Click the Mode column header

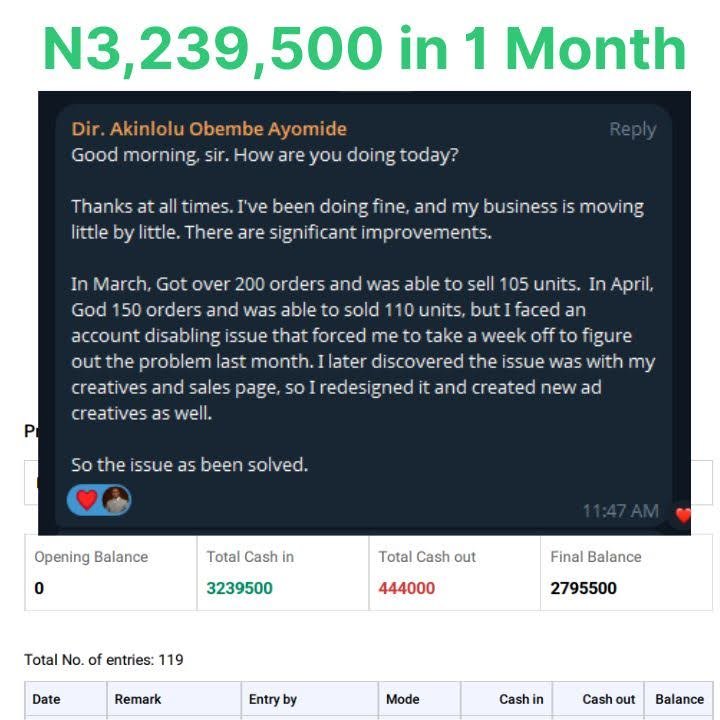402,699
